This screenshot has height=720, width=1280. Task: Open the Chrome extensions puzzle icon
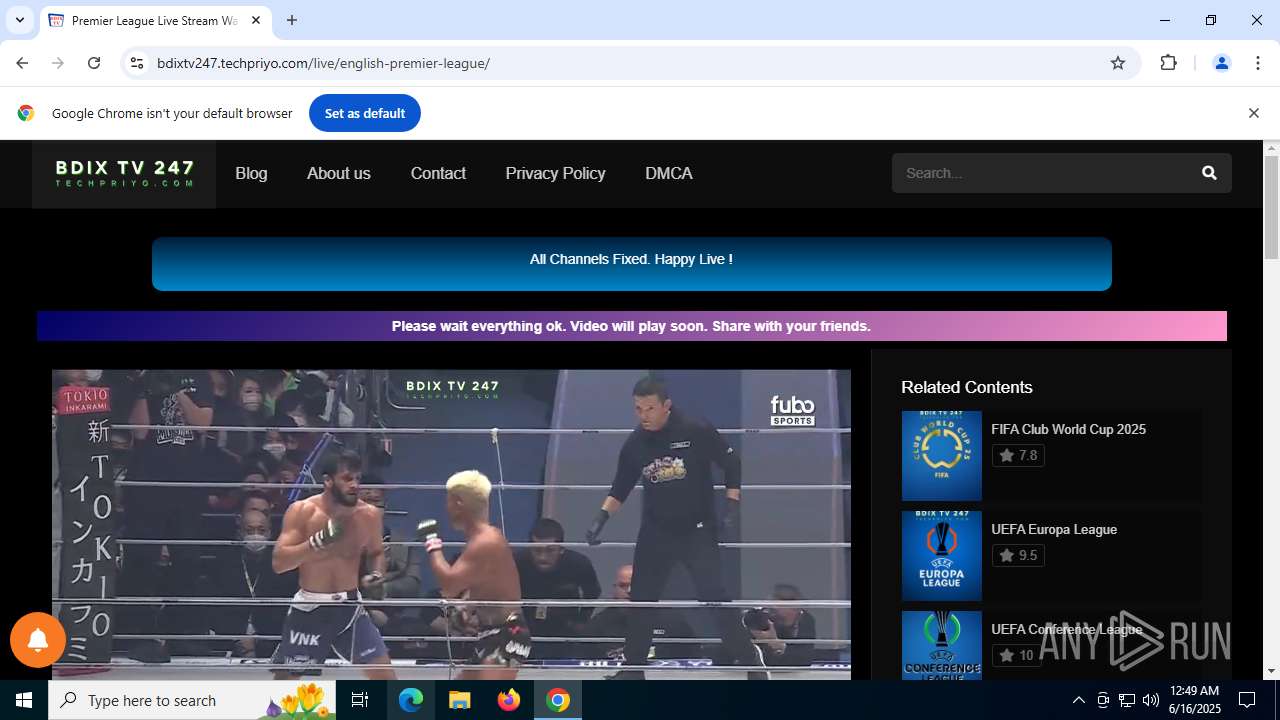click(x=1168, y=63)
